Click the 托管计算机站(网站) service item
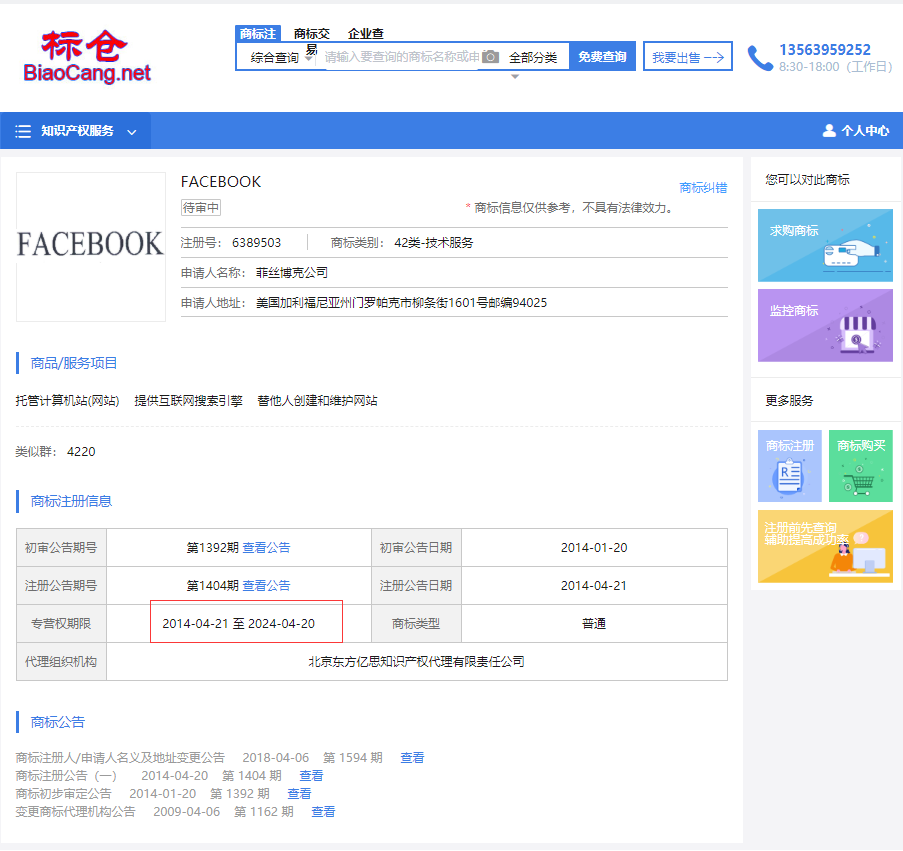This screenshot has width=903, height=851. (x=67, y=401)
